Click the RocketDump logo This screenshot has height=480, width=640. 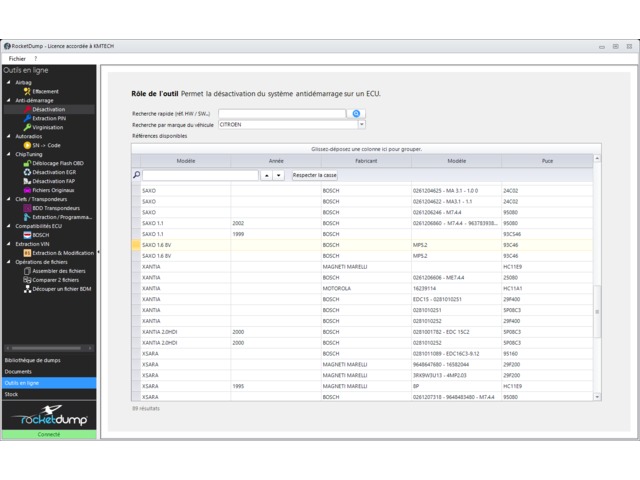49,416
